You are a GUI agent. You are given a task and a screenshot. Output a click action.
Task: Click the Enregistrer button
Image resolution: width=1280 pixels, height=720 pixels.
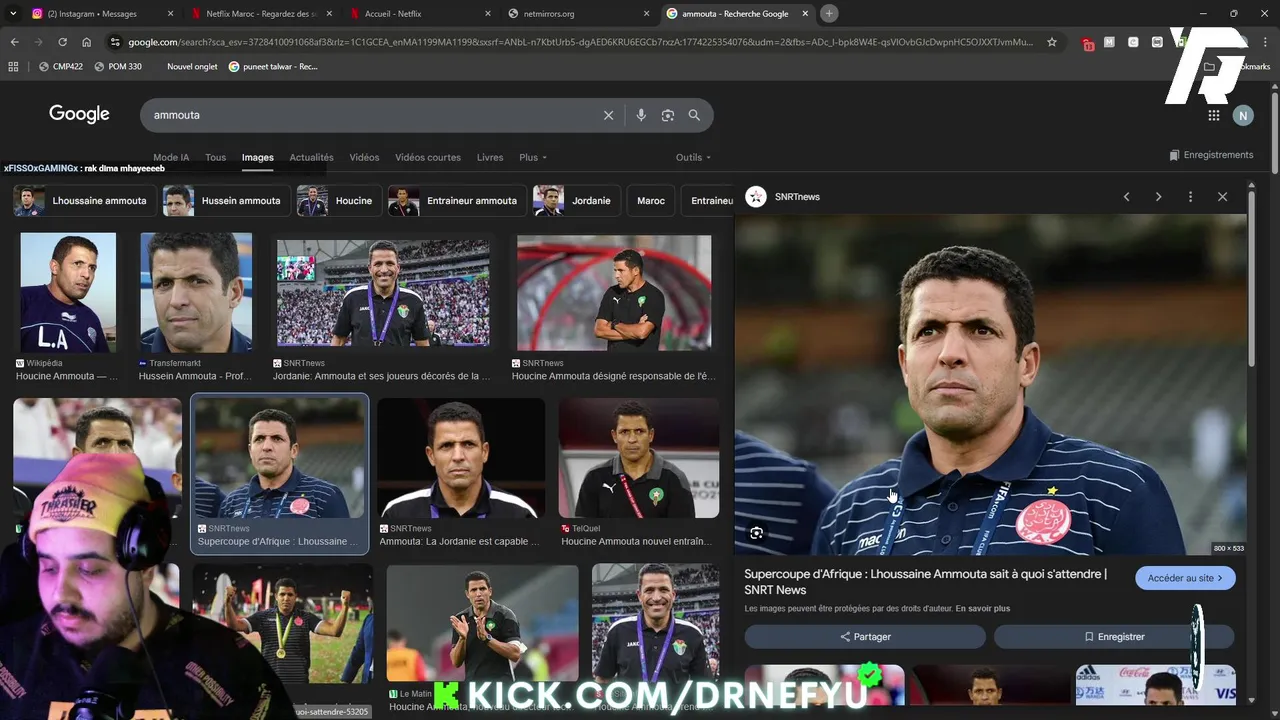pos(1114,637)
